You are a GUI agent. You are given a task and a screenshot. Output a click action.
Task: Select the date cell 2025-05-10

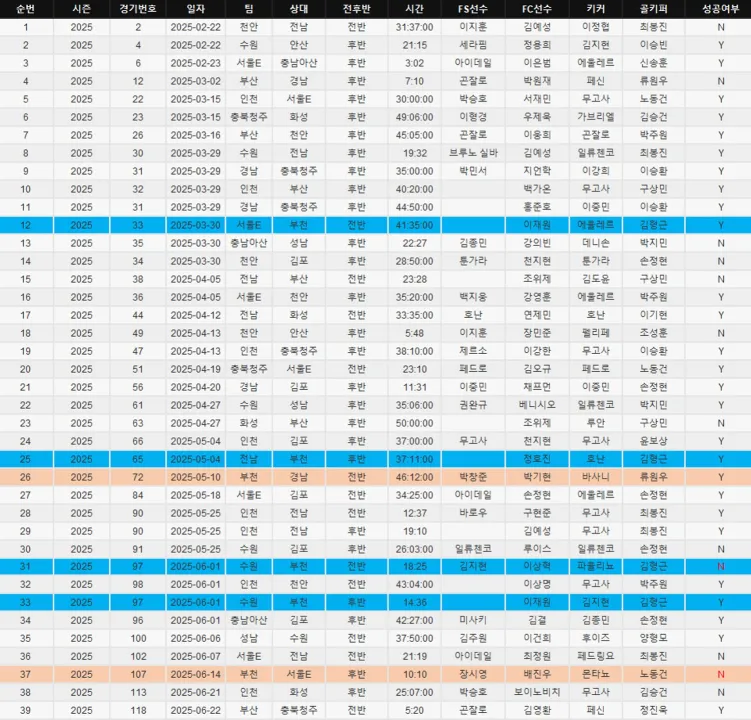coord(196,476)
